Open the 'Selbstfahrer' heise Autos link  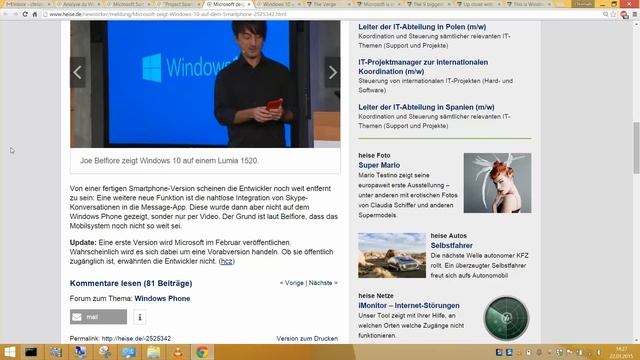(x=451, y=246)
